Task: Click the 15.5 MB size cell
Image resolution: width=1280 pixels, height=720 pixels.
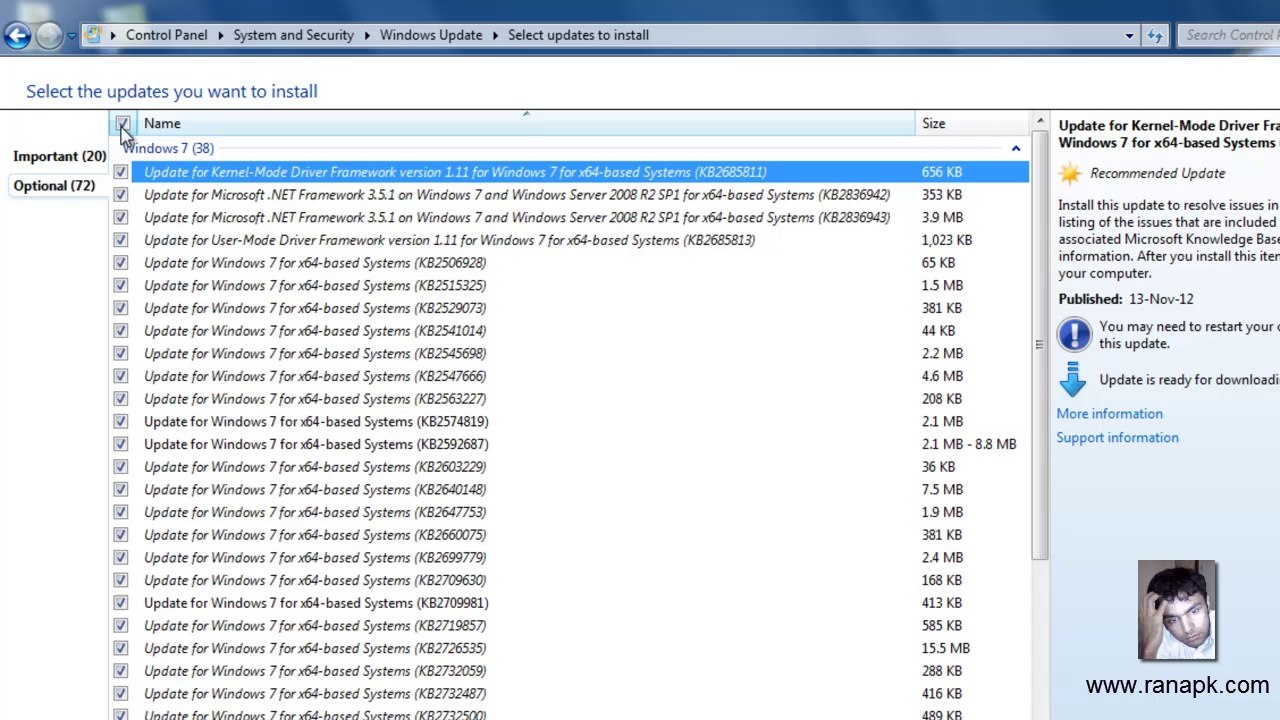Action: tap(945, 648)
